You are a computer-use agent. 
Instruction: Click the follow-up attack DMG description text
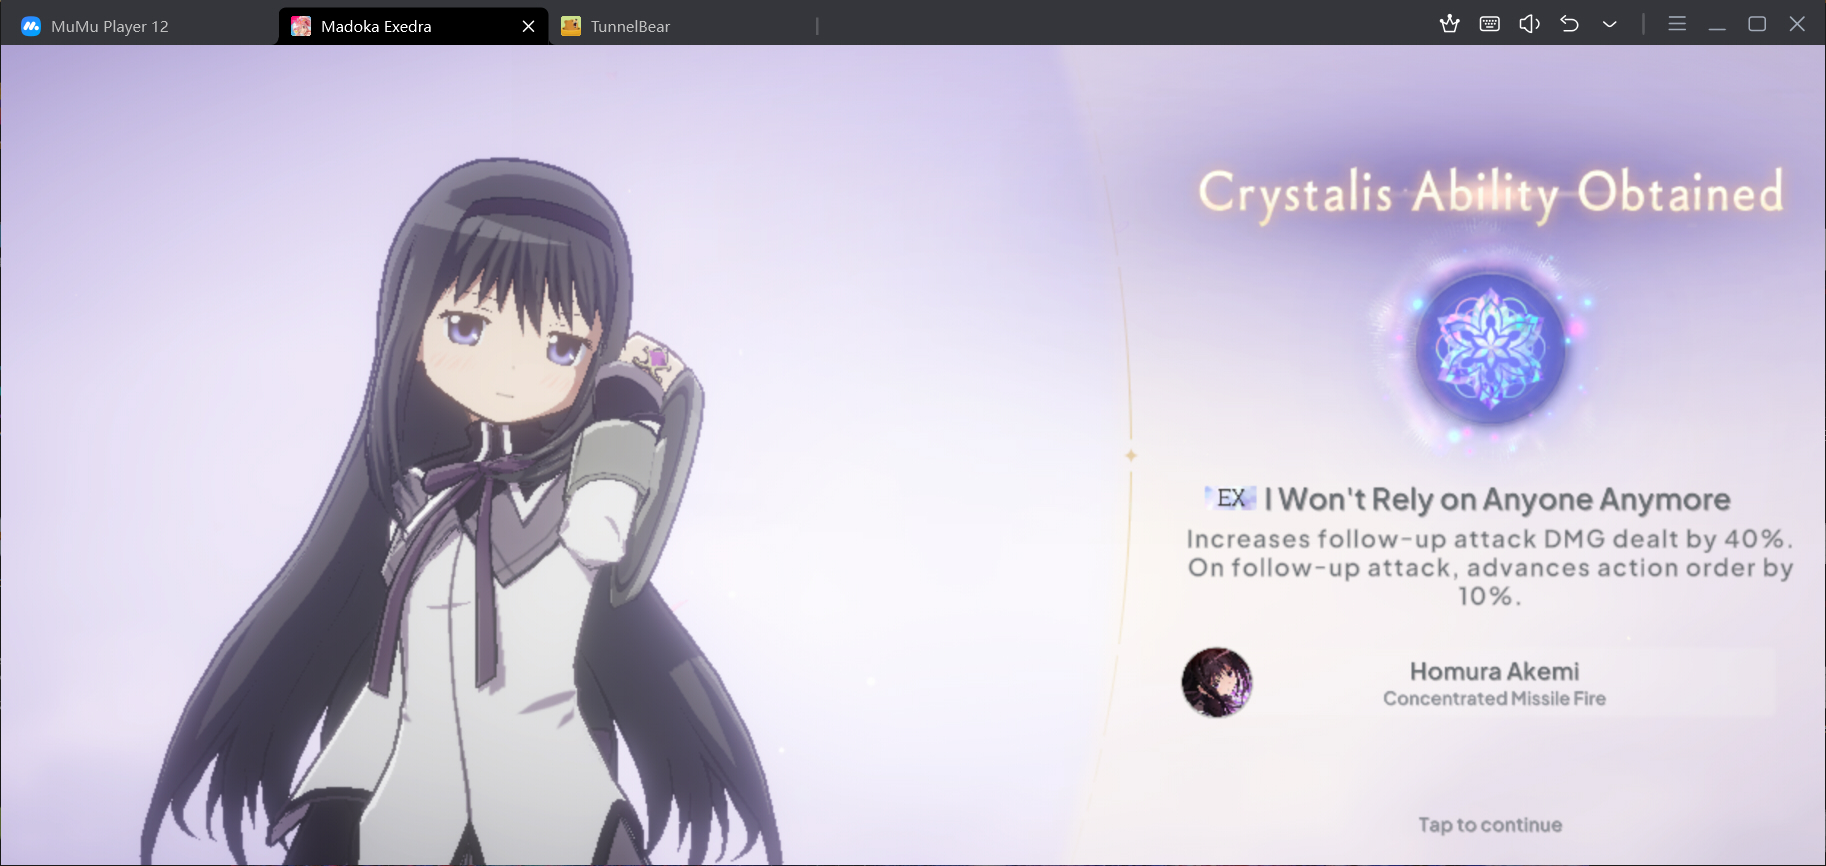(1490, 567)
